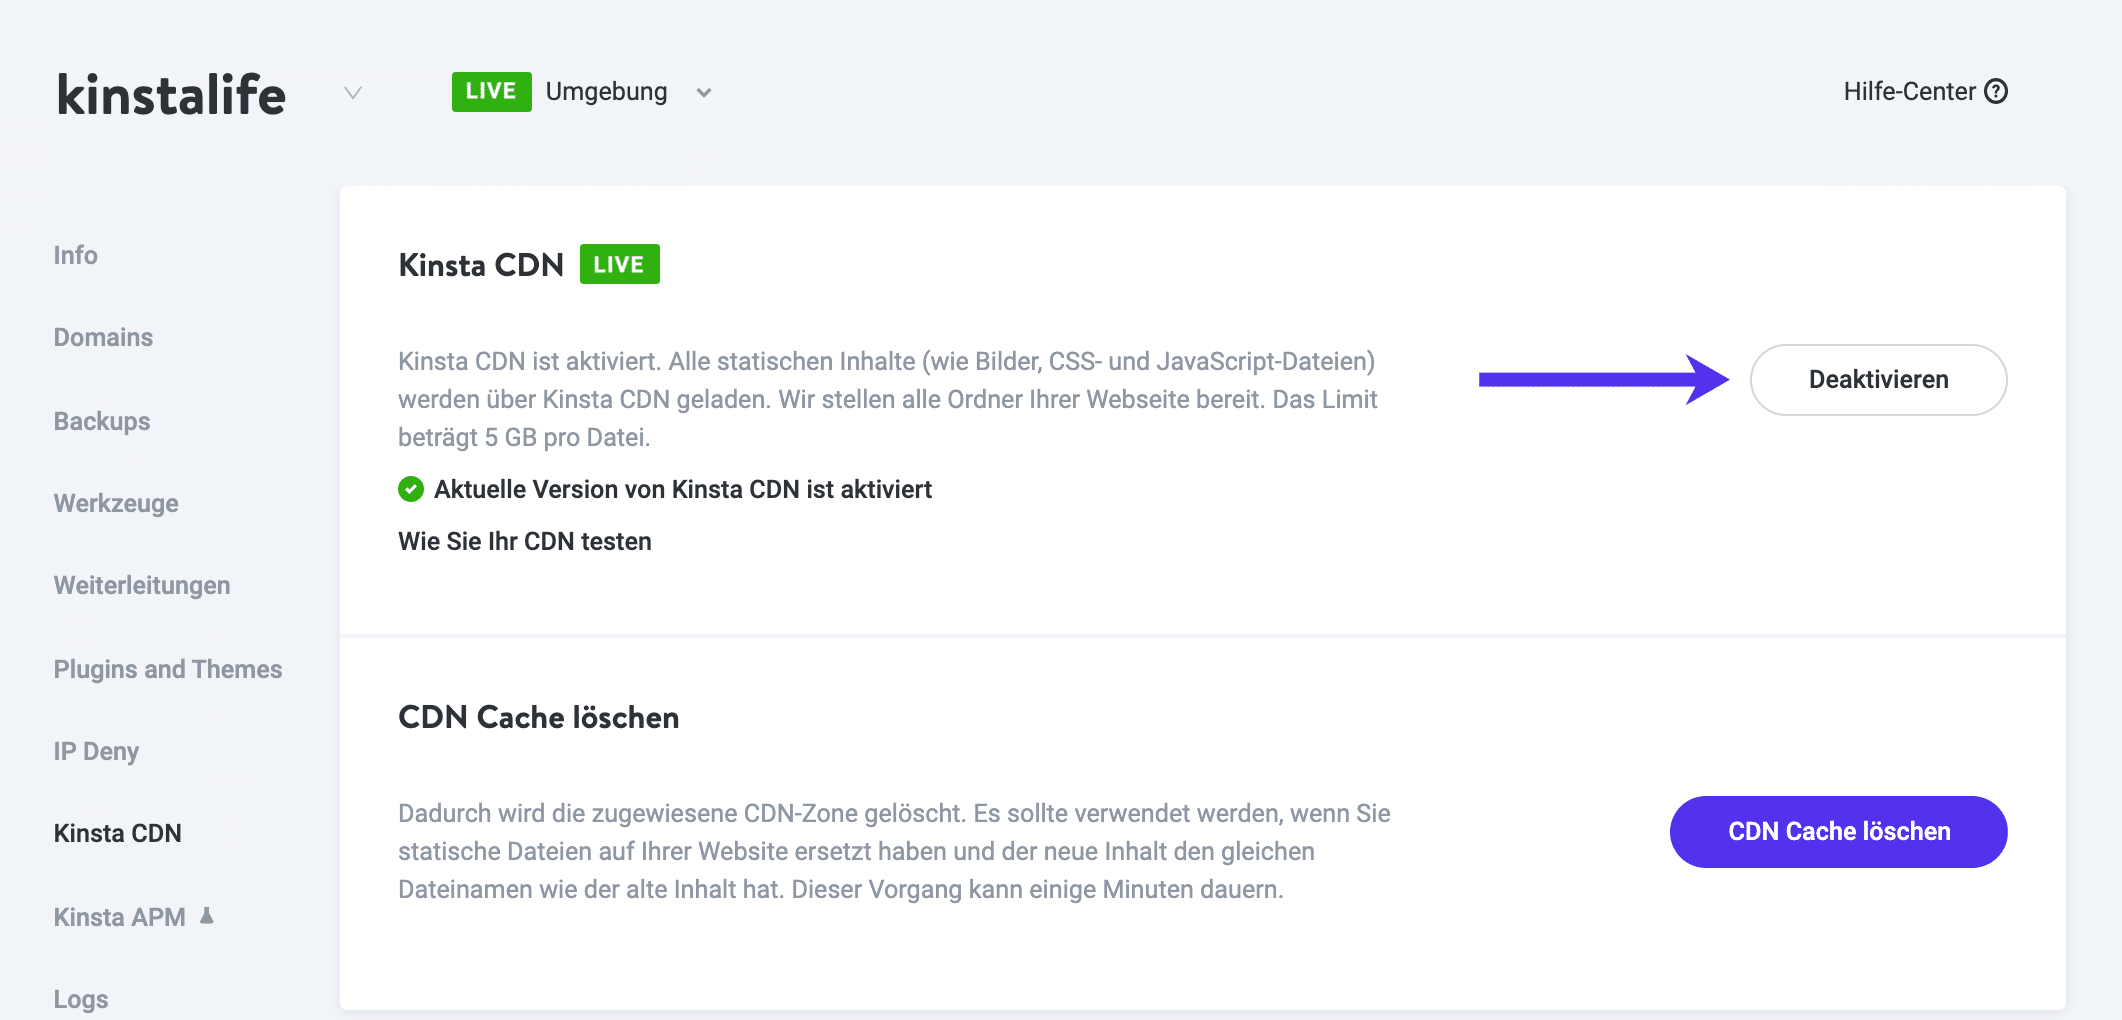Click the LIVE badge next to Kinsta CDN
Image resolution: width=2122 pixels, height=1020 pixels.
619,263
